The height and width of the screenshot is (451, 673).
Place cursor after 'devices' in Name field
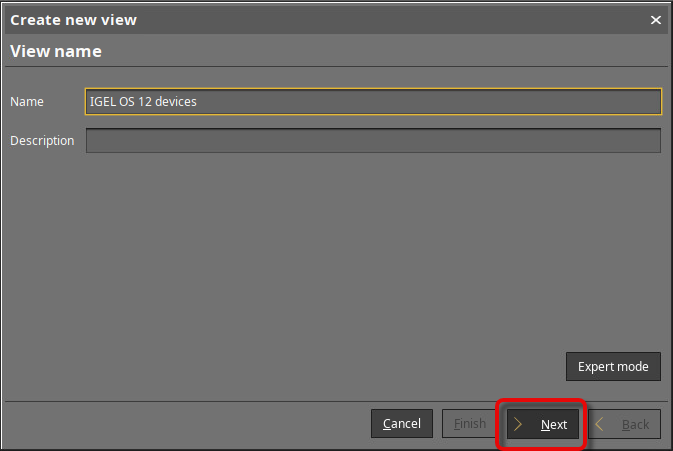click(x=198, y=102)
